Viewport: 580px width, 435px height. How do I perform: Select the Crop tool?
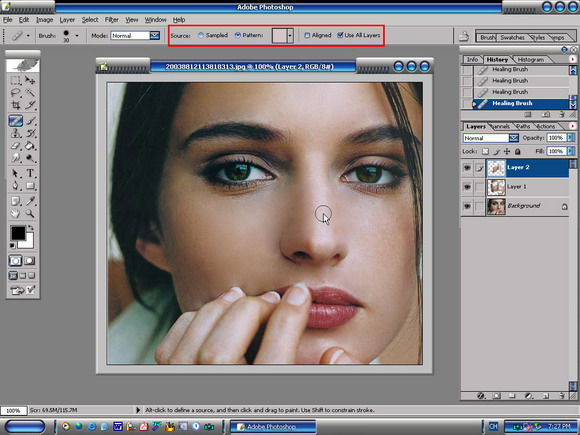point(16,105)
